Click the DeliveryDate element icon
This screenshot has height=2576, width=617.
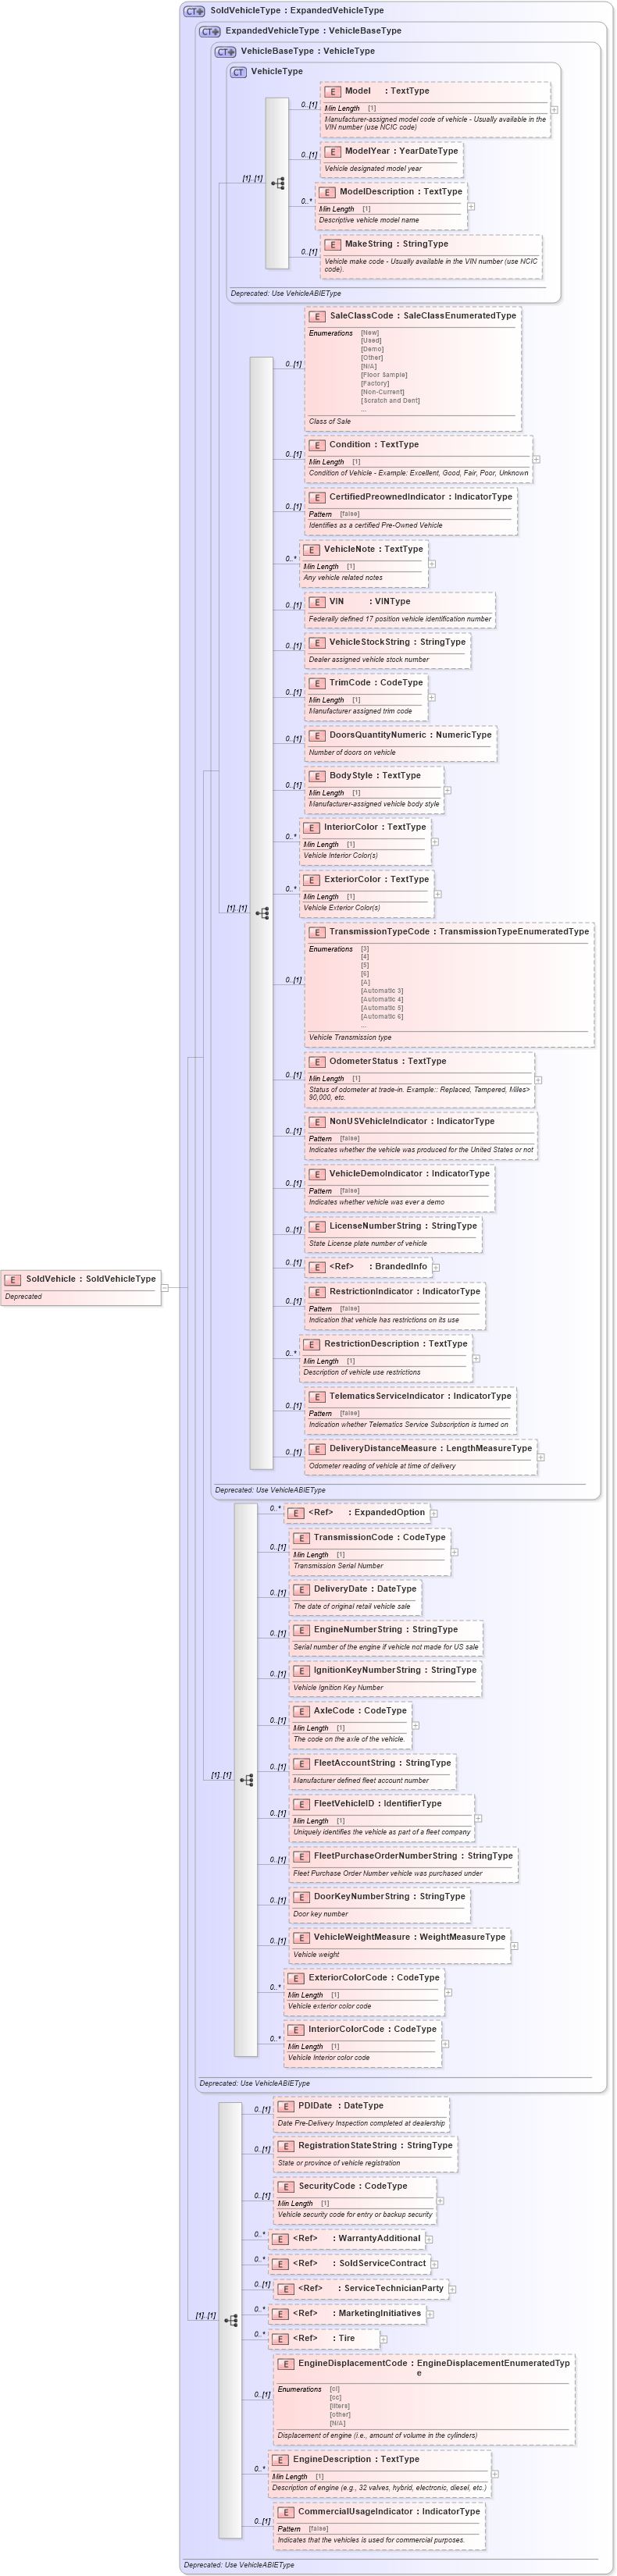(301, 1590)
